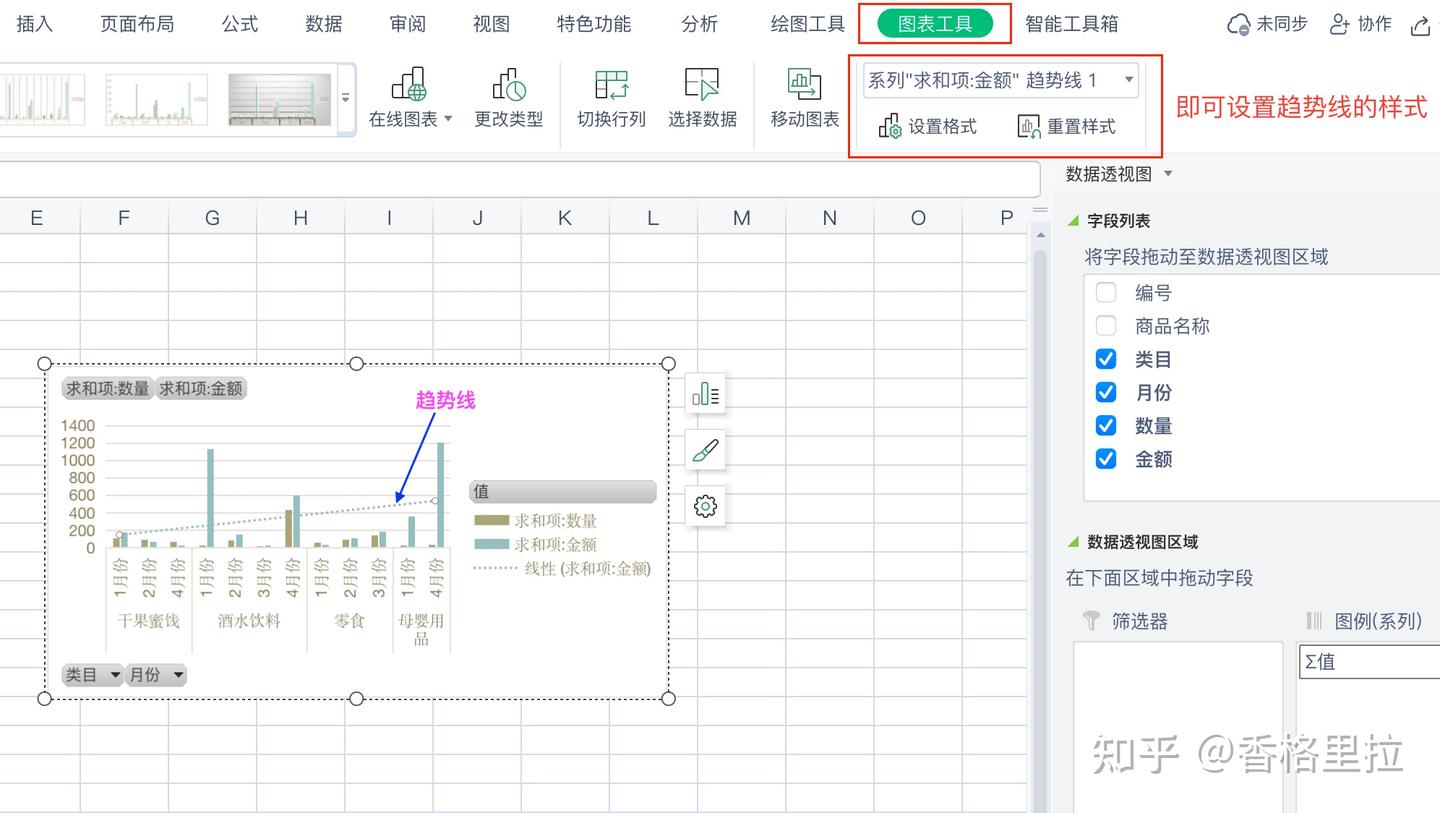Click the vertical scrollbar up arrow
This screenshot has height=813, width=1440.
tap(1039, 235)
